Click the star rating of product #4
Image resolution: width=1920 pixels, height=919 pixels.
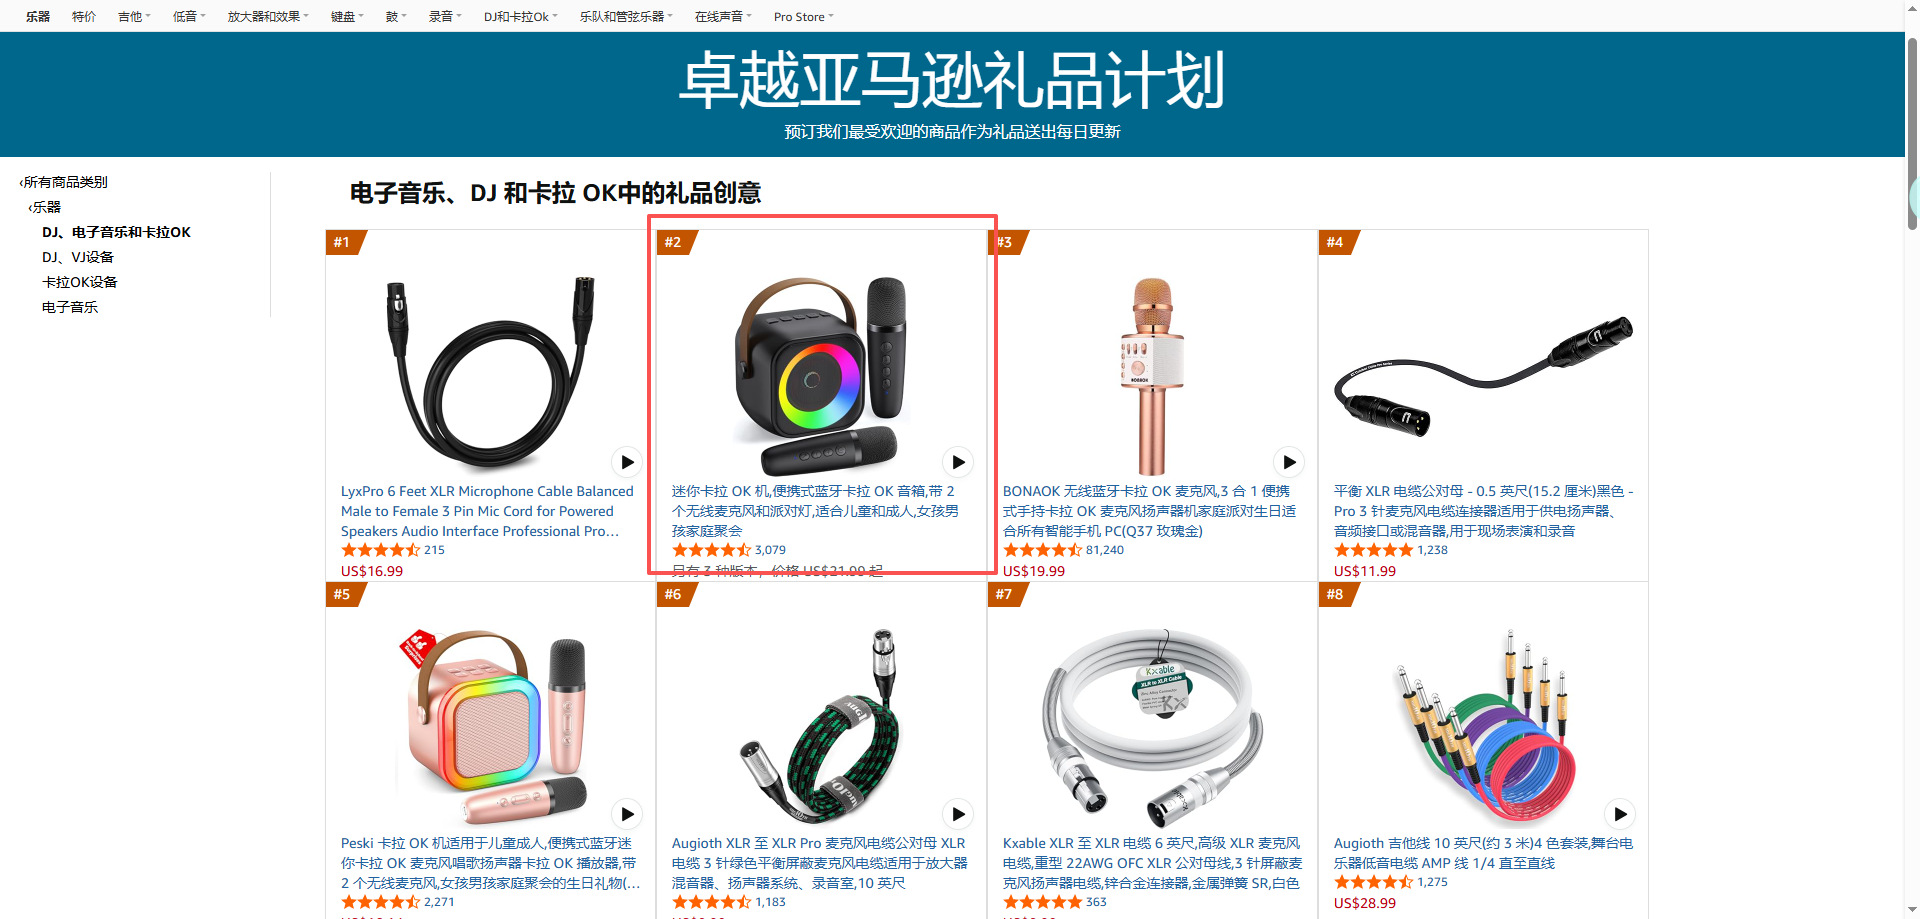tap(1373, 550)
